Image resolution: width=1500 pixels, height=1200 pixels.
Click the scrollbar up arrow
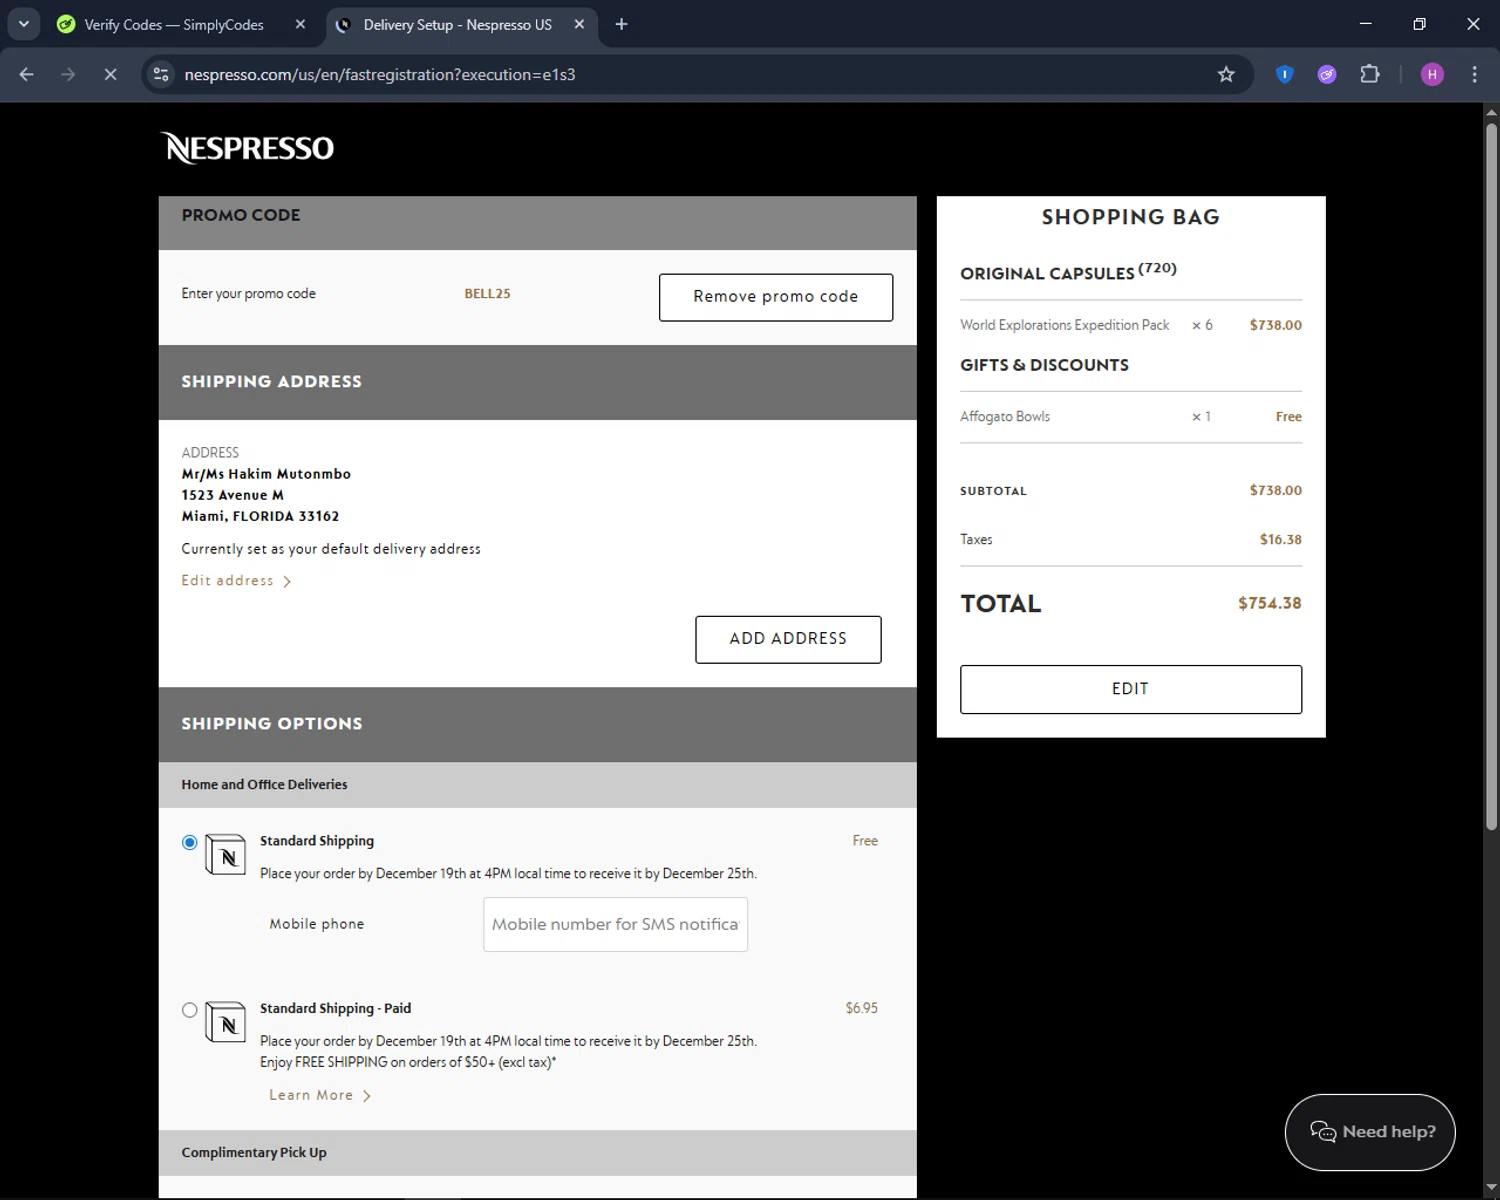coord(1491,112)
